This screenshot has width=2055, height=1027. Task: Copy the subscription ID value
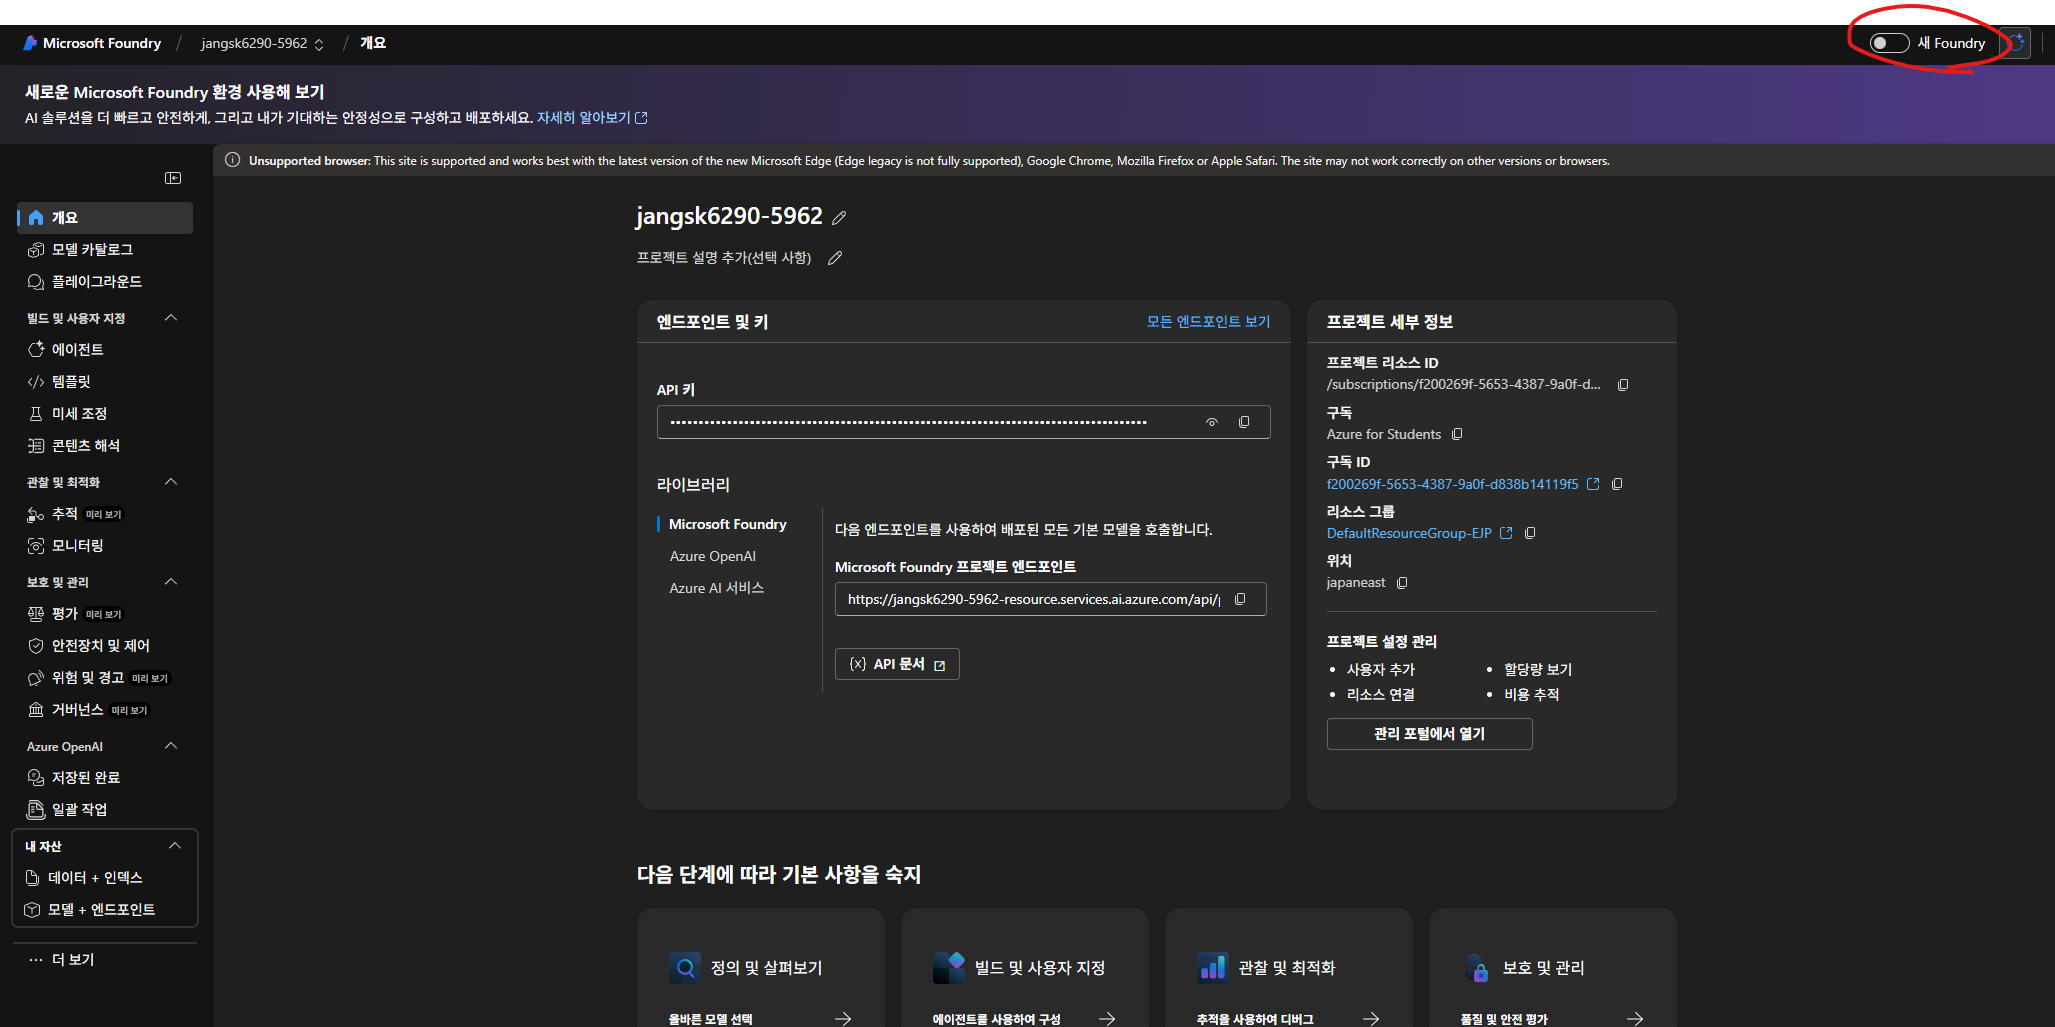(x=1617, y=484)
